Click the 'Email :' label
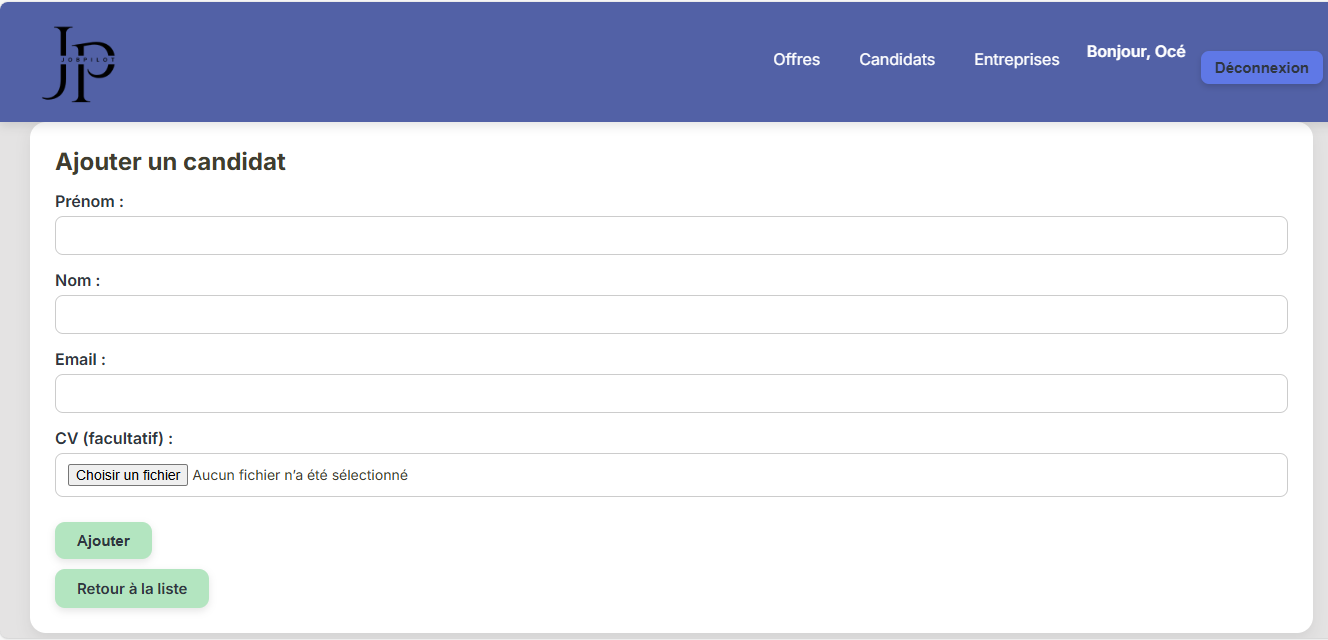1328x640 pixels. coord(80,360)
